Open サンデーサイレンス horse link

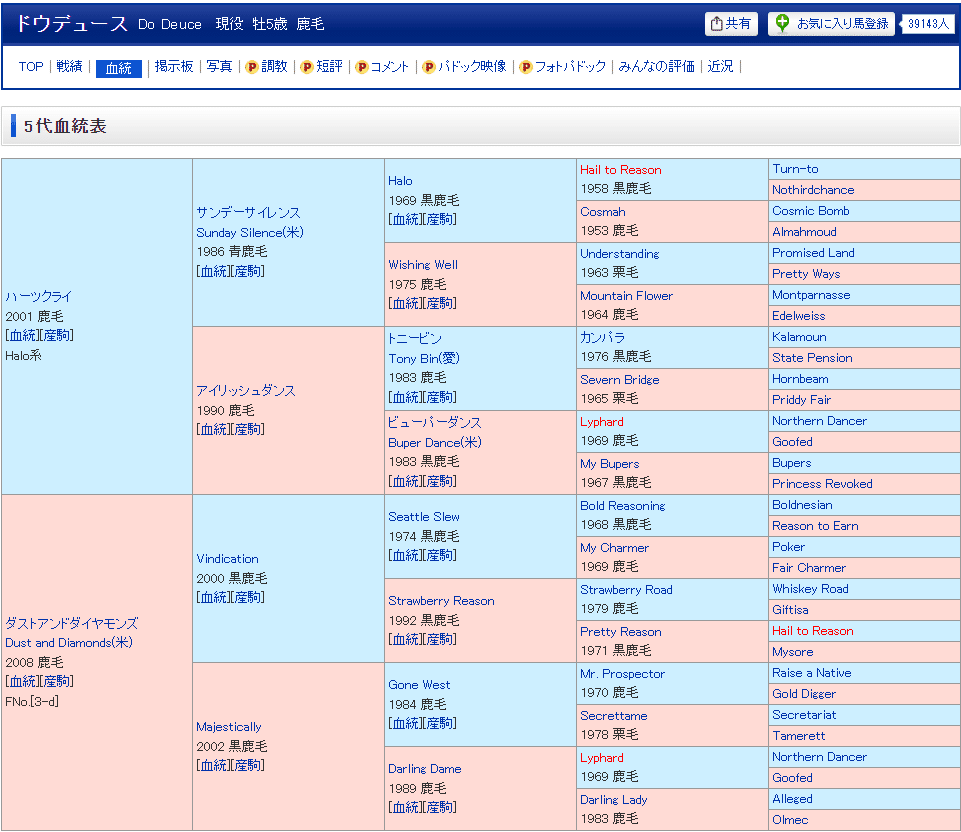coord(248,213)
